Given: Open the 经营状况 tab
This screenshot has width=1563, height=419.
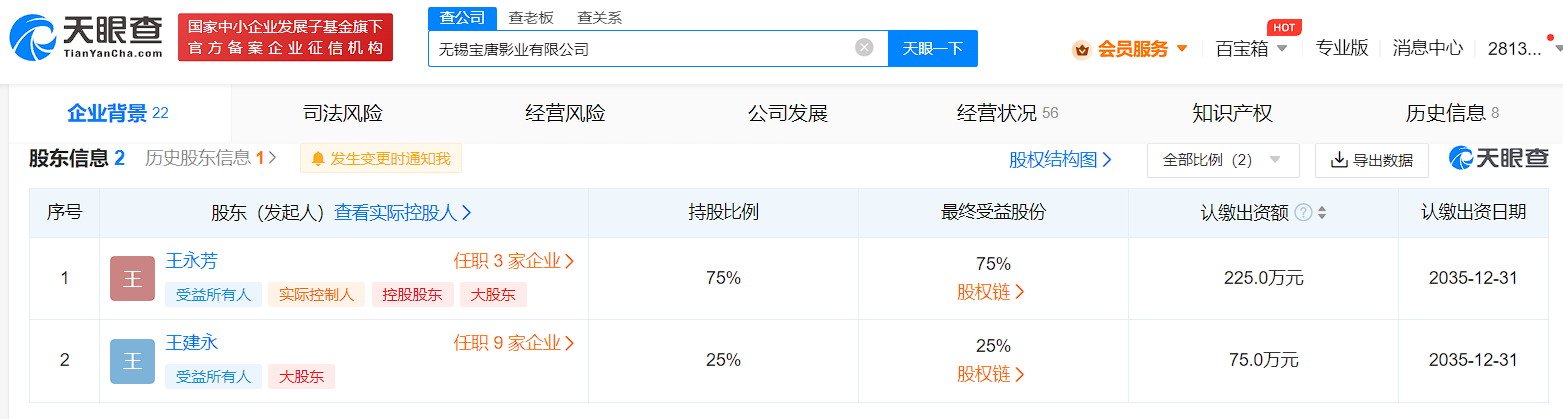Looking at the screenshot, I should pyautogui.click(x=1007, y=114).
